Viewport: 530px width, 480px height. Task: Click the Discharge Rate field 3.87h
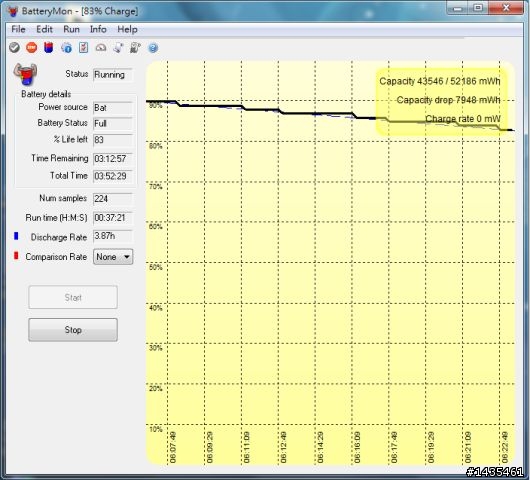click(113, 236)
